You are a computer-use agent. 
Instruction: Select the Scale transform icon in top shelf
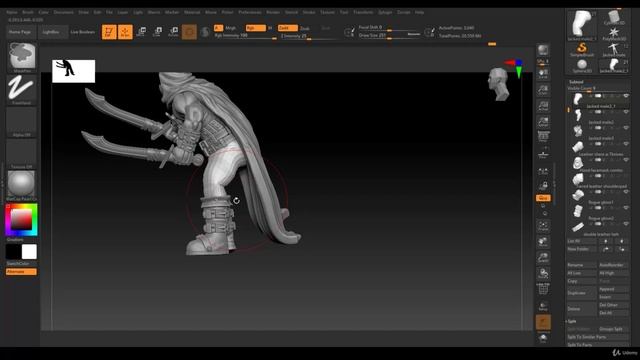(x=157, y=32)
